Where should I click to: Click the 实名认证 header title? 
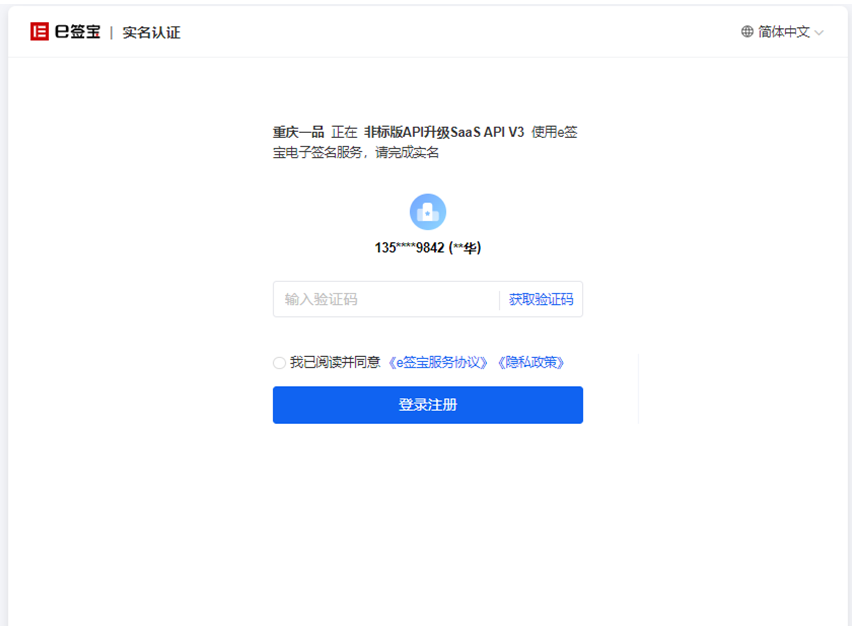(151, 33)
